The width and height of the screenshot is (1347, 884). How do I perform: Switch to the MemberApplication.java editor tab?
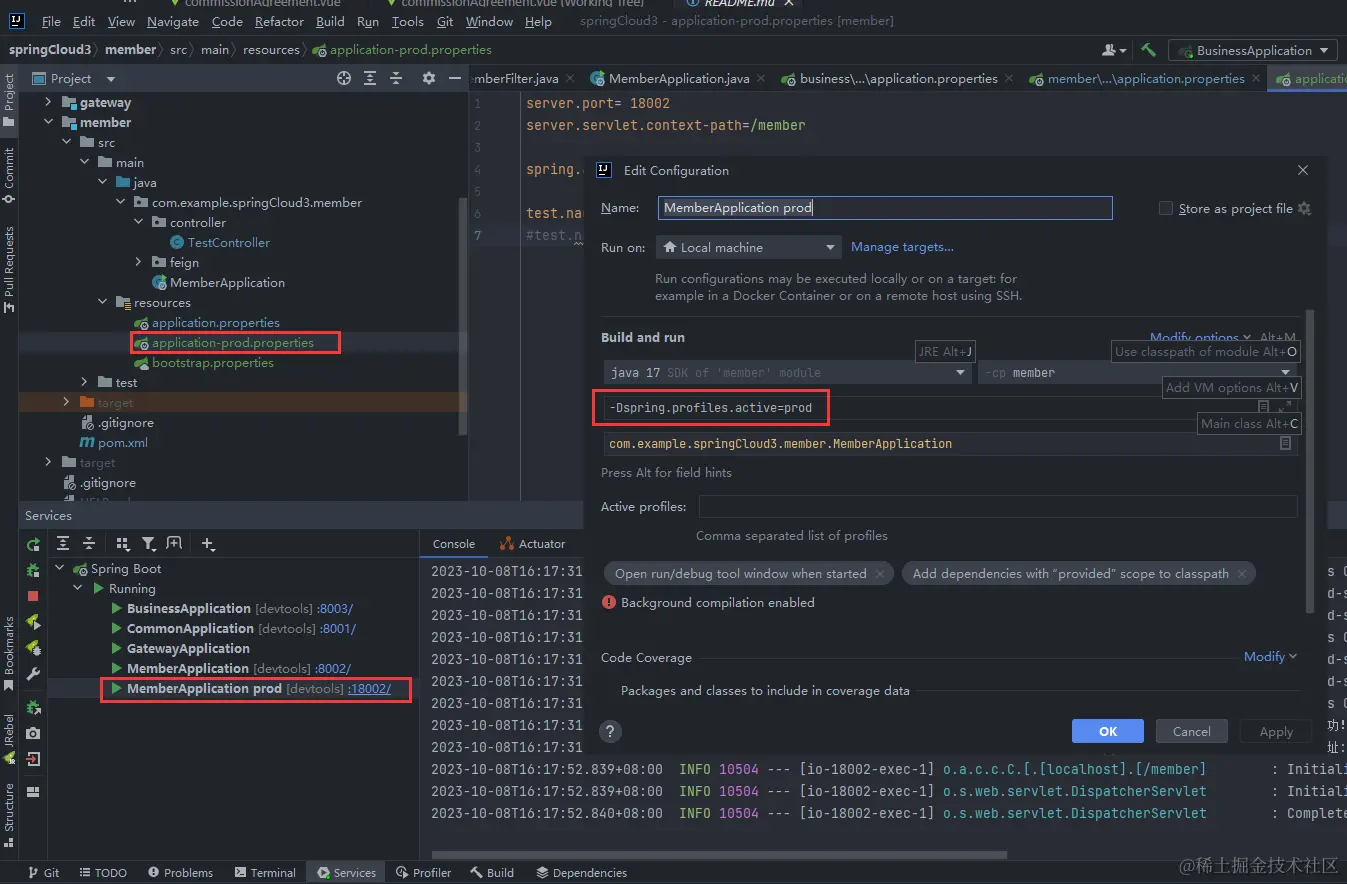pyautogui.click(x=678, y=78)
